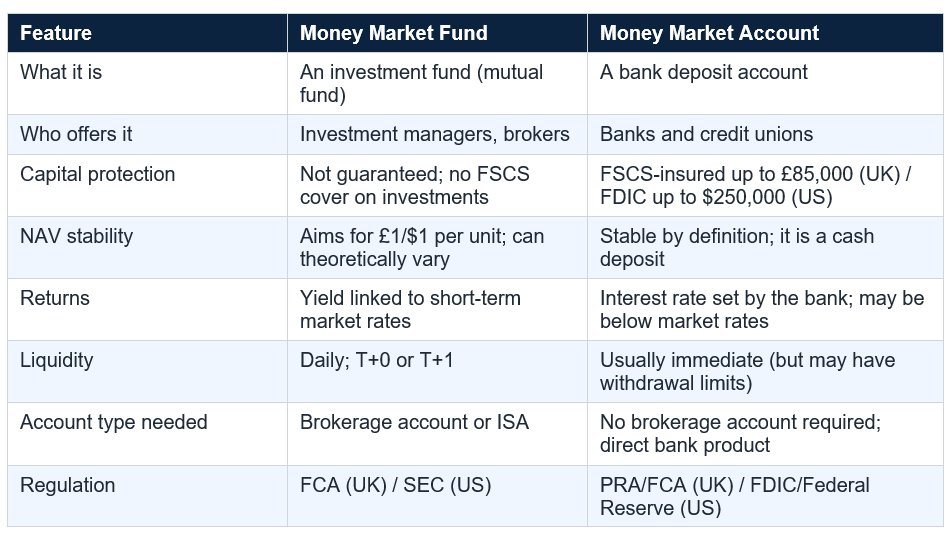Viewport: 949px width, 534px height.
Task: Select the 'Returns' row label
Action: [147, 309]
